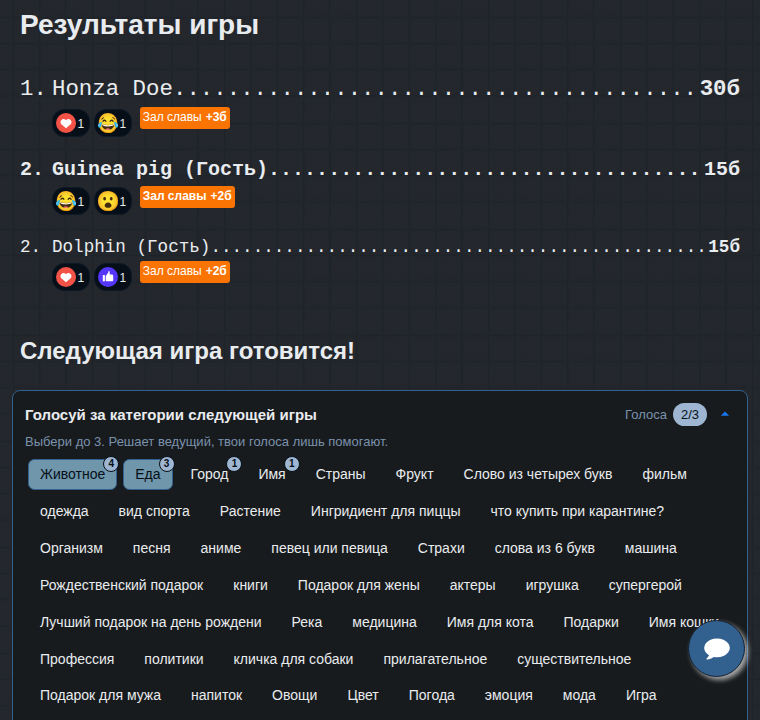Vote for the 'Город' category
Image resolution: width=760 pixels, height=720 pixels.
click(x=209, y=474)
